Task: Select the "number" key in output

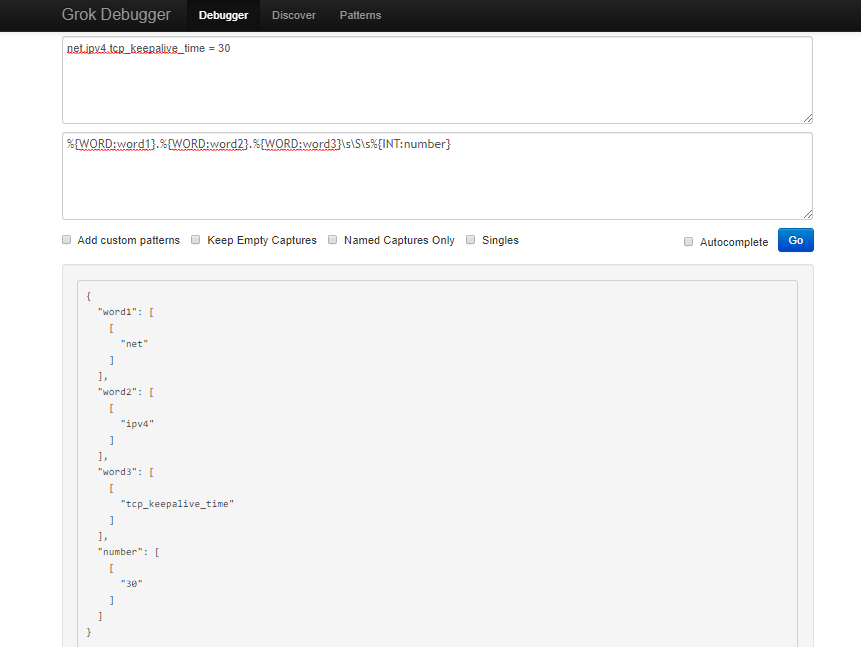Action: pyautogui.click(x=120, y=552)
